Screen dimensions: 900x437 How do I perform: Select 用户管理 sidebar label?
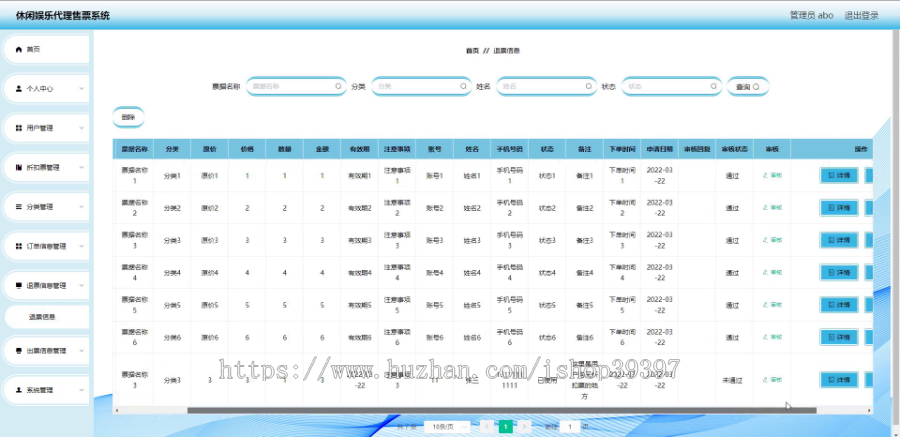point(40,128)
